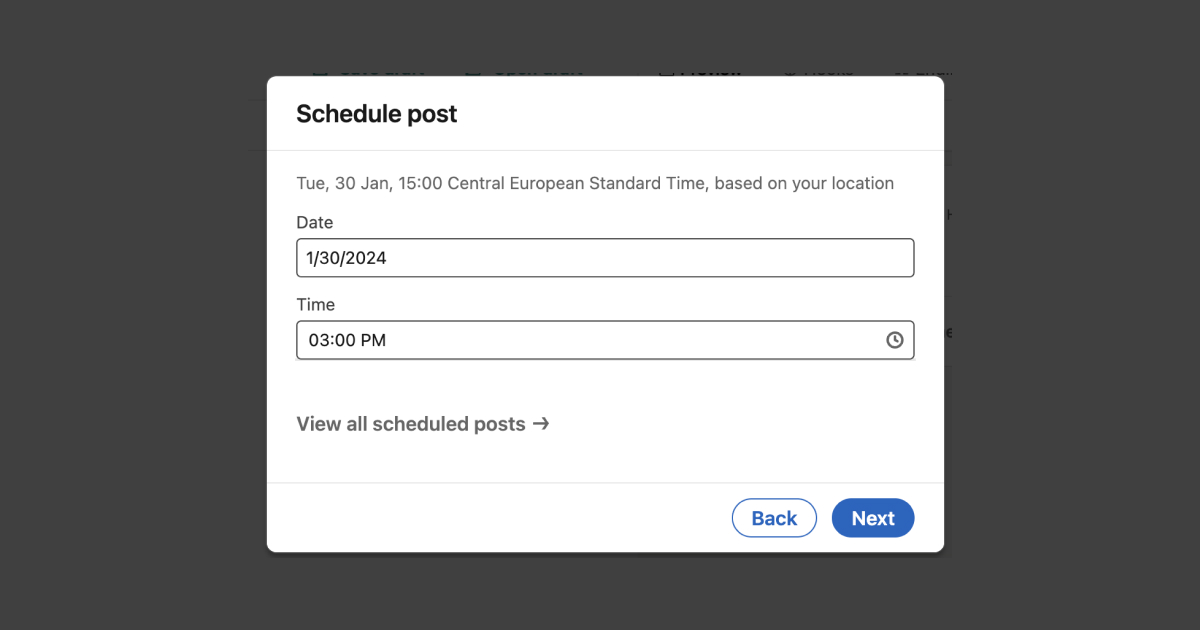Click the Hooks icon in the background bar
Viewport: 1200px width, 630px height.
790,72
